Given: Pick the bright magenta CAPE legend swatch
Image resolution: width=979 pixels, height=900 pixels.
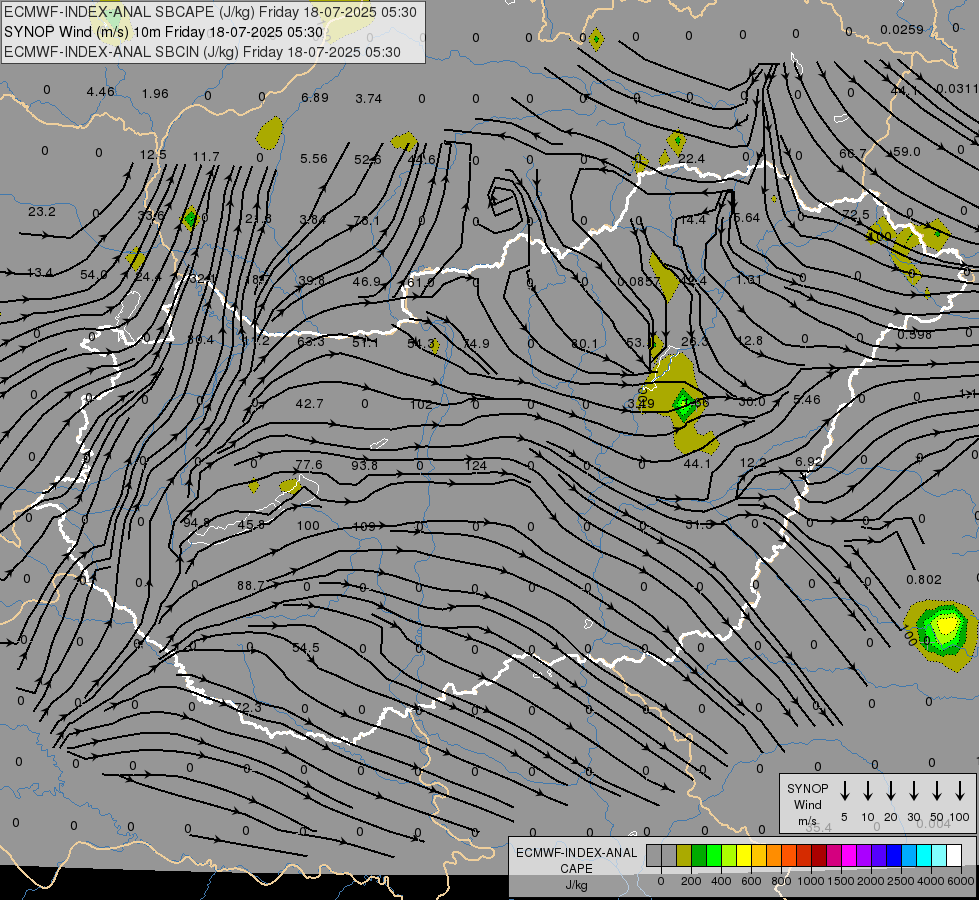Looking at the screenshot, I should pyautogui.click(x=849, y=855).
